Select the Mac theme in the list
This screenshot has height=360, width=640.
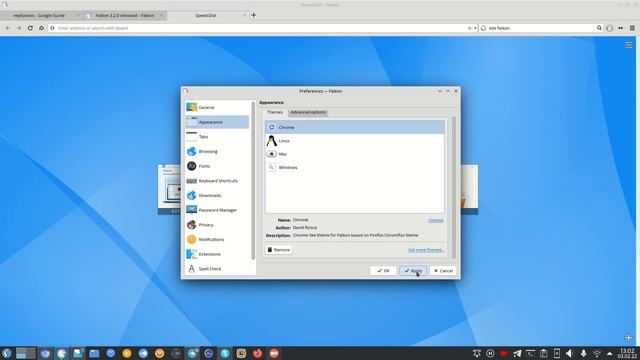(355, 154)
